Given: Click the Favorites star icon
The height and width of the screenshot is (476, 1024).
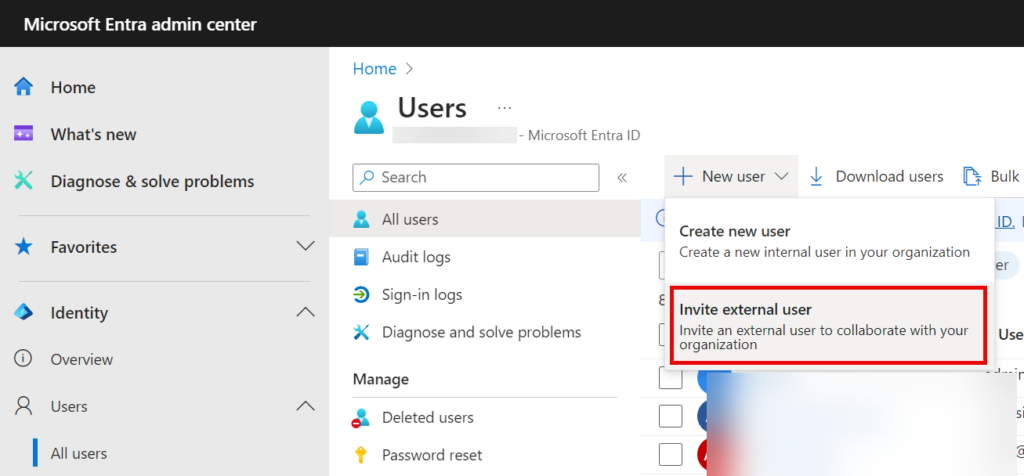Looking at the screenshot, I should [24, 247].
